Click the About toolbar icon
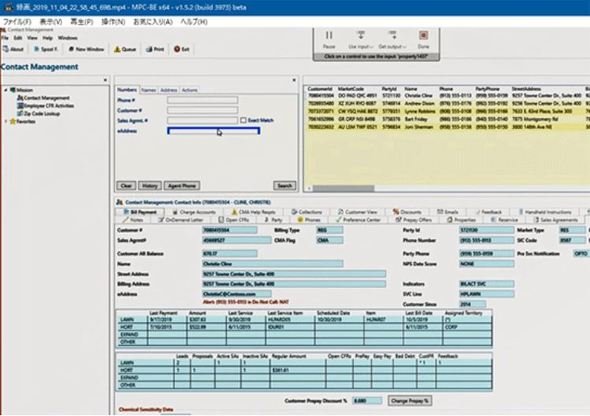590x416 pixels. (6, 49)
